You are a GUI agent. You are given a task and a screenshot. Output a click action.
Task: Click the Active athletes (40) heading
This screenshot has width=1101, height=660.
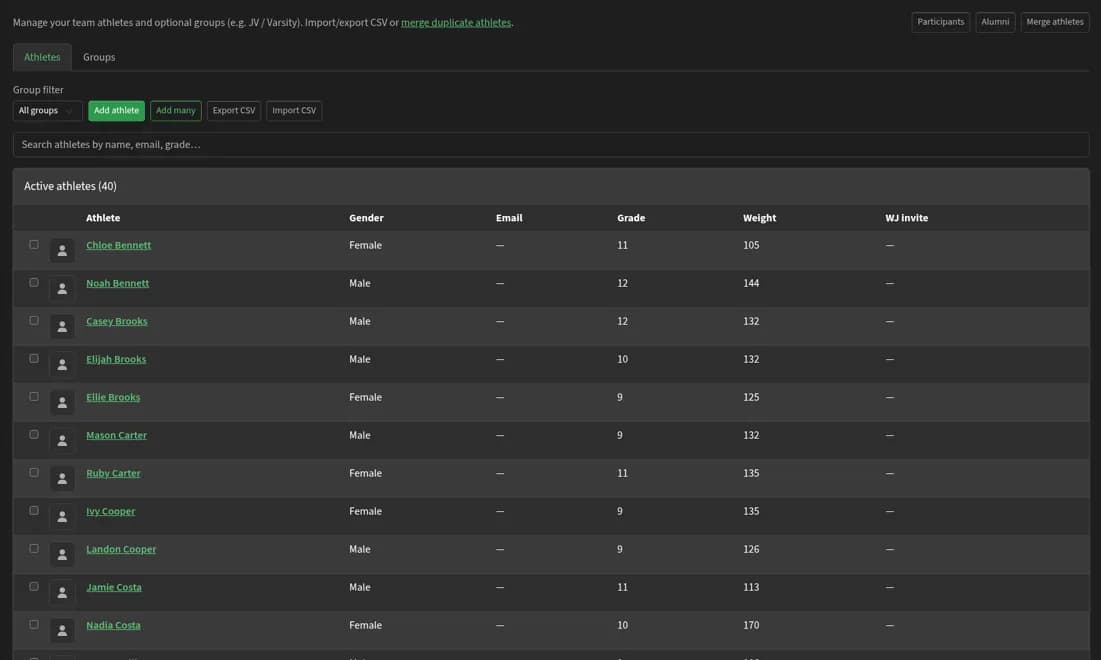coord(70,186)
